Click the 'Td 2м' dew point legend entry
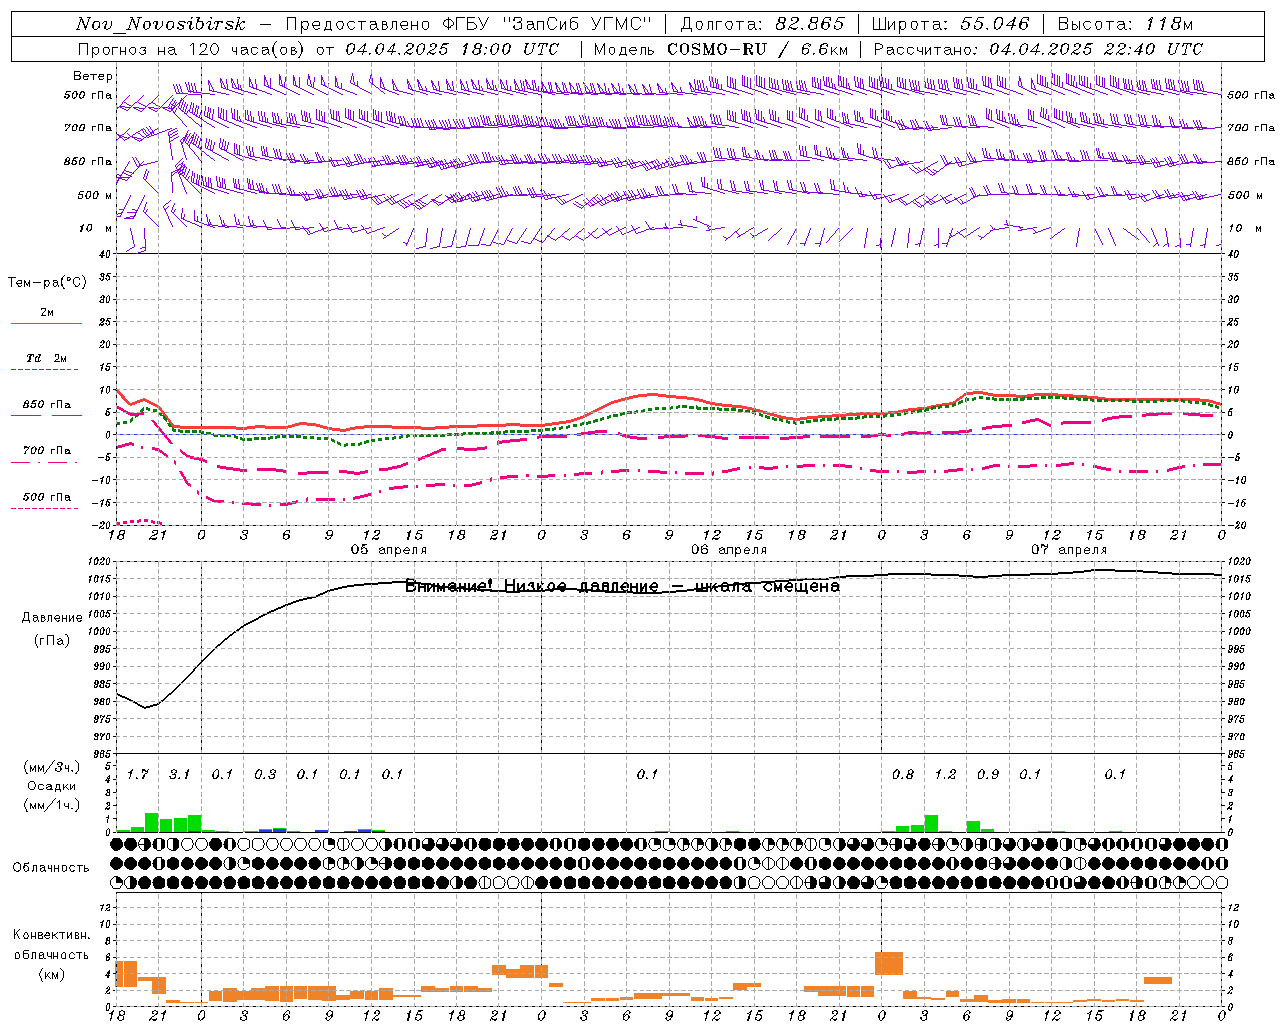The width and height of the screenshot is (1280, 1024). (x=46, y=362)
